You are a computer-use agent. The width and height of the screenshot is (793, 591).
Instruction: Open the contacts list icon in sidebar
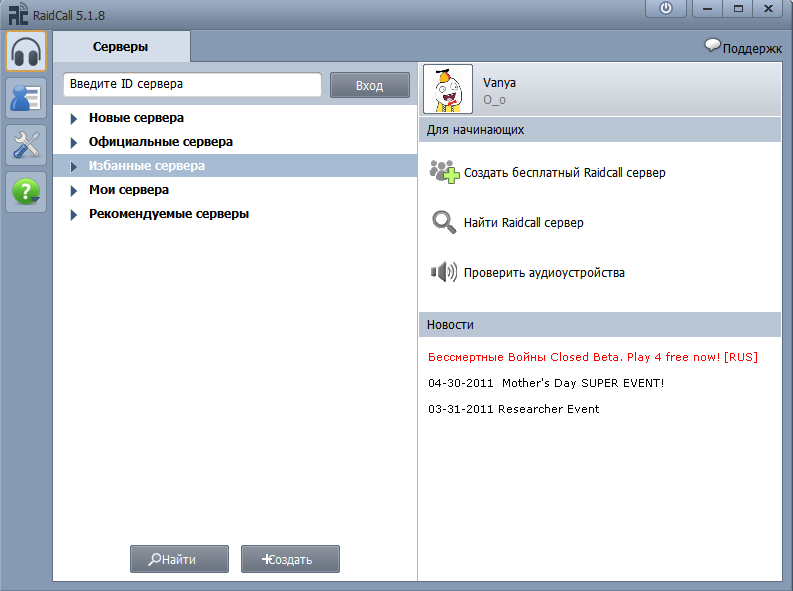click(x=26, y=98)
